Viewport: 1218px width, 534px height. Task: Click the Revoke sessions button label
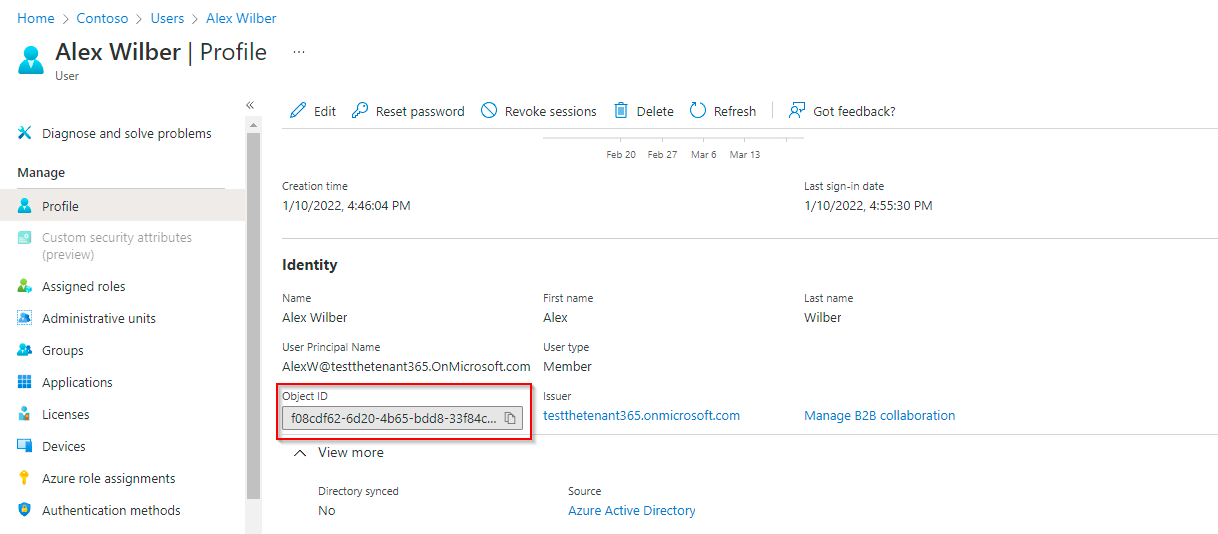(550, 111)
